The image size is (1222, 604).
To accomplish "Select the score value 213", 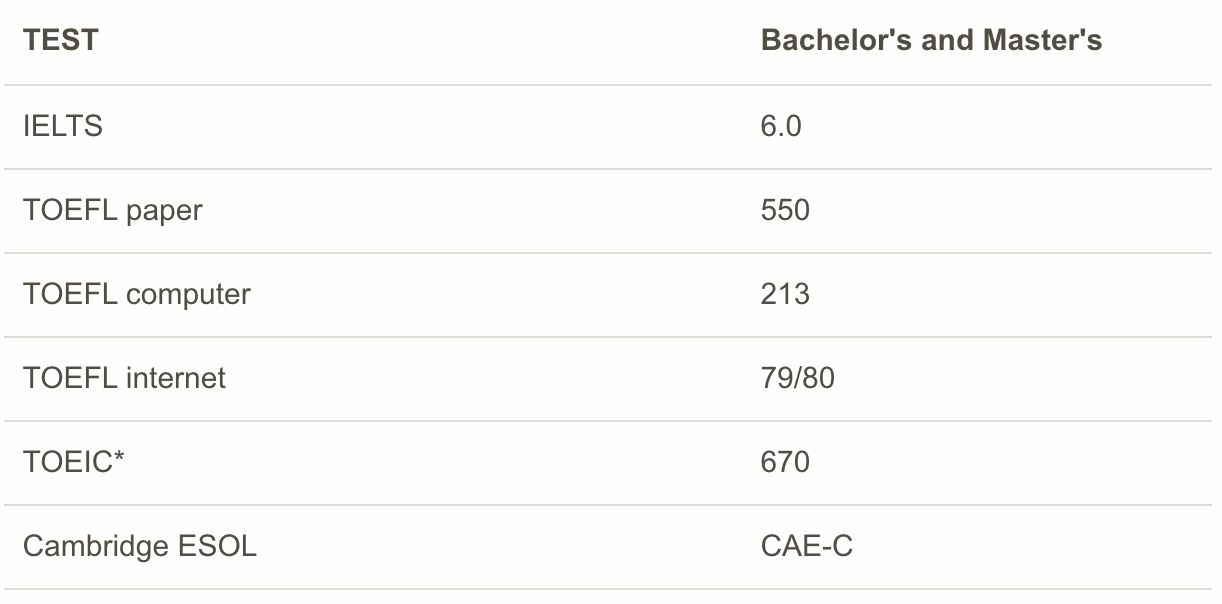I will (785, 294).
